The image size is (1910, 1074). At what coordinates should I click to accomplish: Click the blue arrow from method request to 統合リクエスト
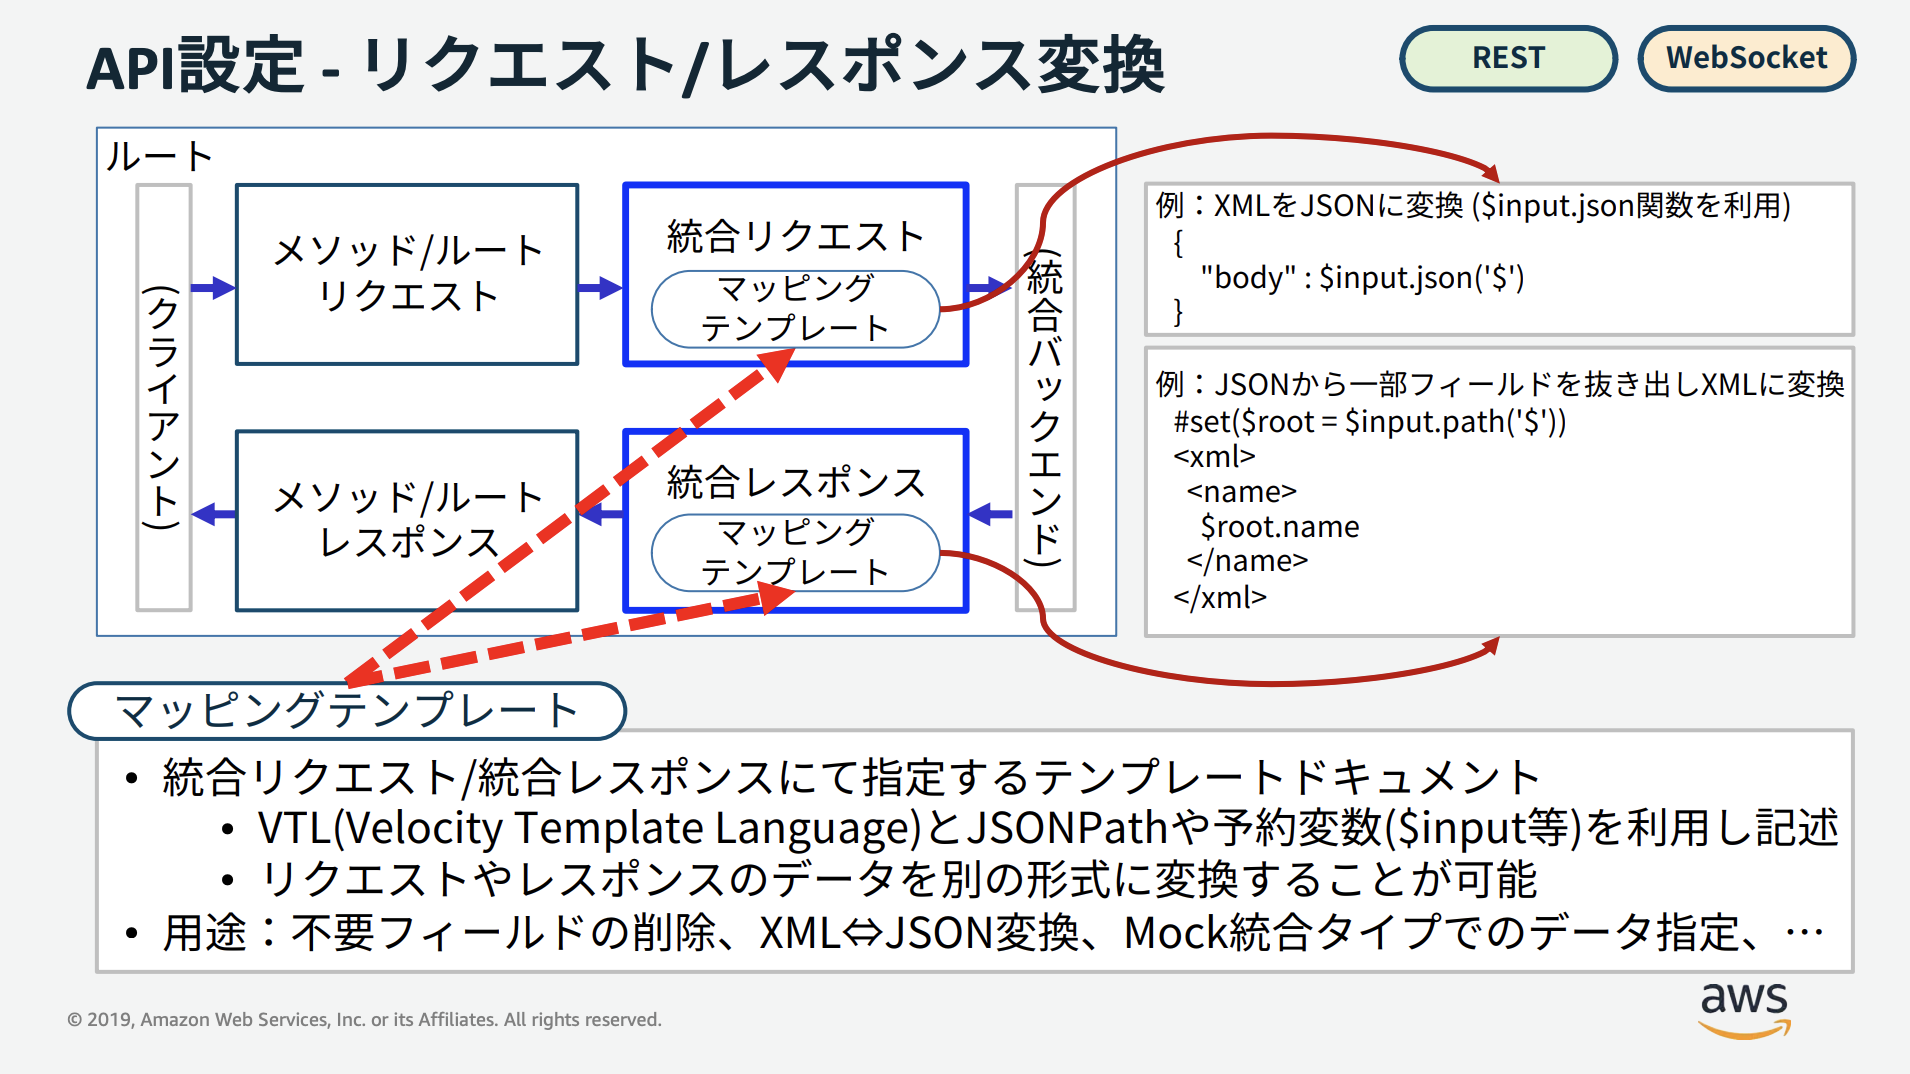[599, 288]
